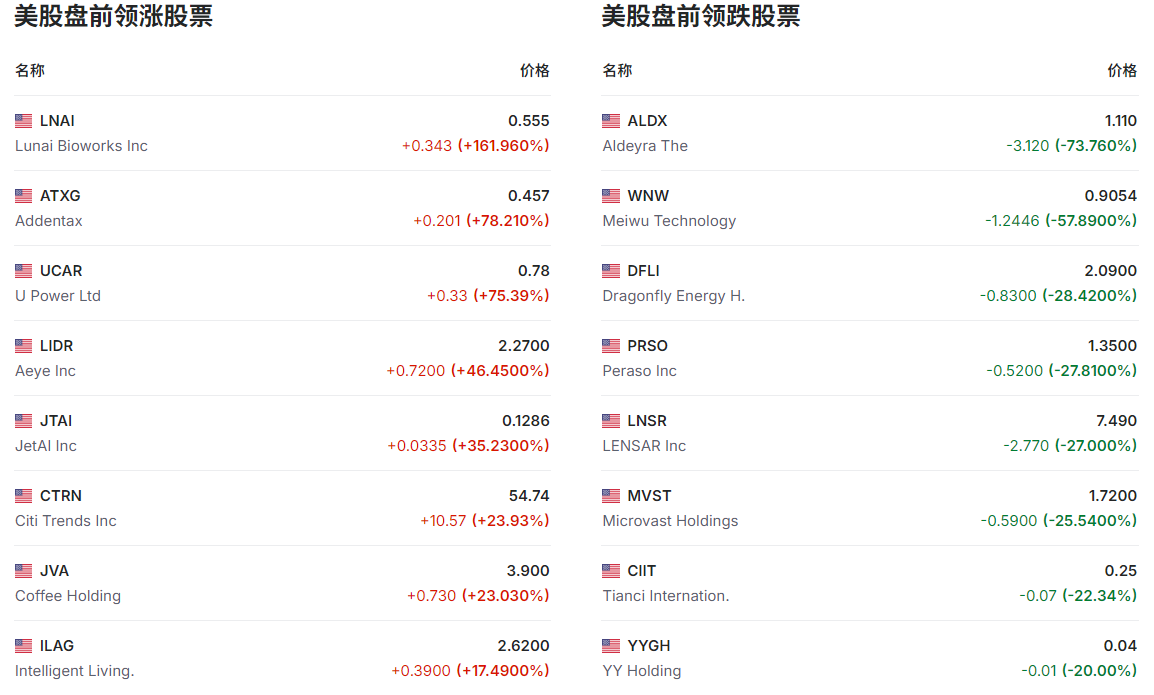Click the 美股盘前领跌股票 heading

click(700, 17)
